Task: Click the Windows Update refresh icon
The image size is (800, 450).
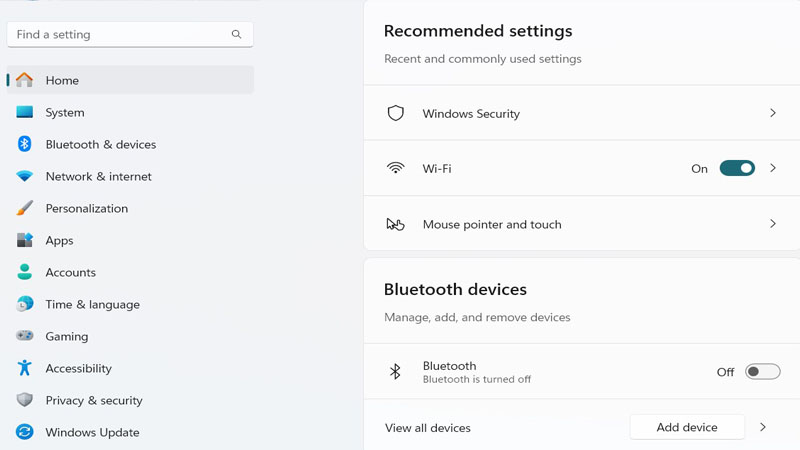Action: click(x=24, y=432)
